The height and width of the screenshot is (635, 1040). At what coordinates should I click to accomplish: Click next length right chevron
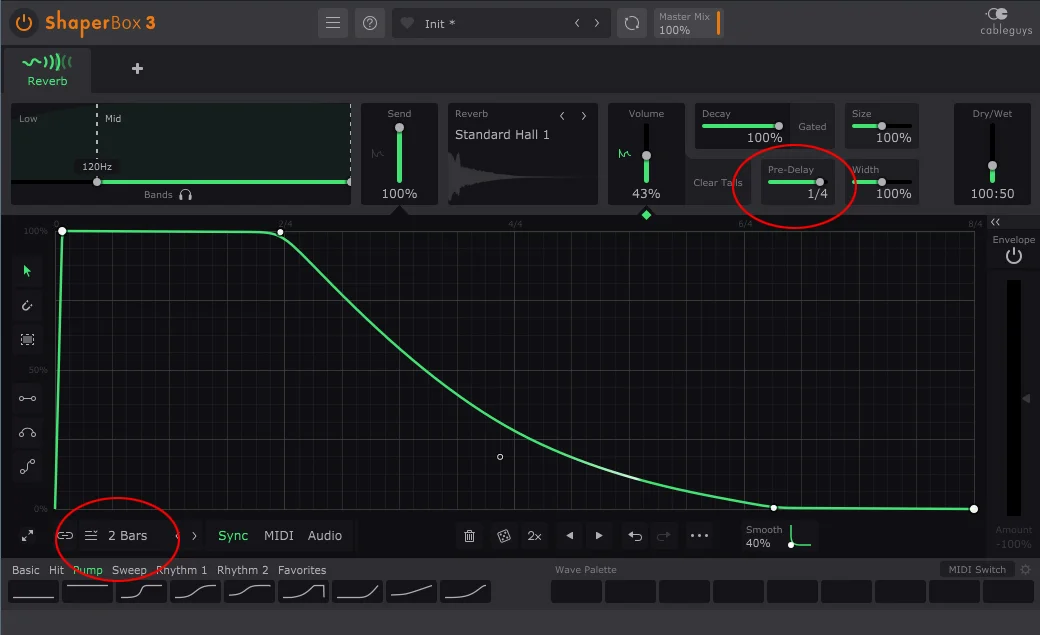(194, 535)
